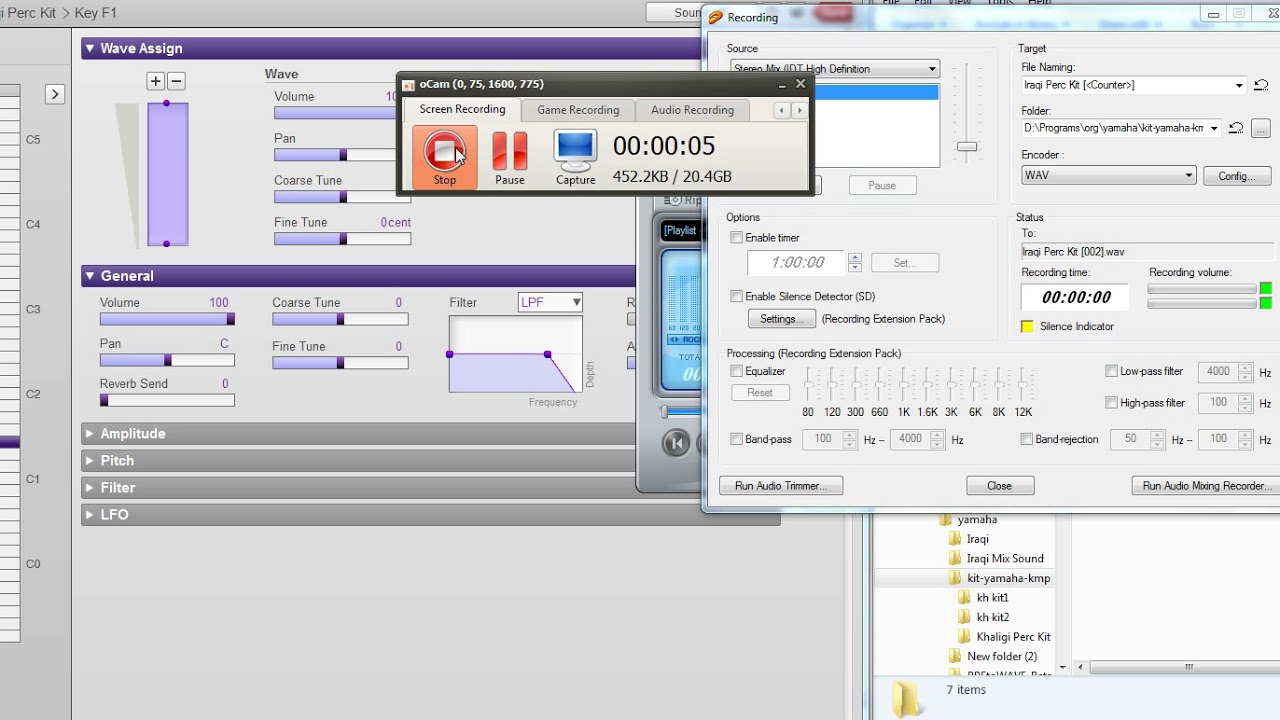Check the Band-rejection option

click(1026, 439)
